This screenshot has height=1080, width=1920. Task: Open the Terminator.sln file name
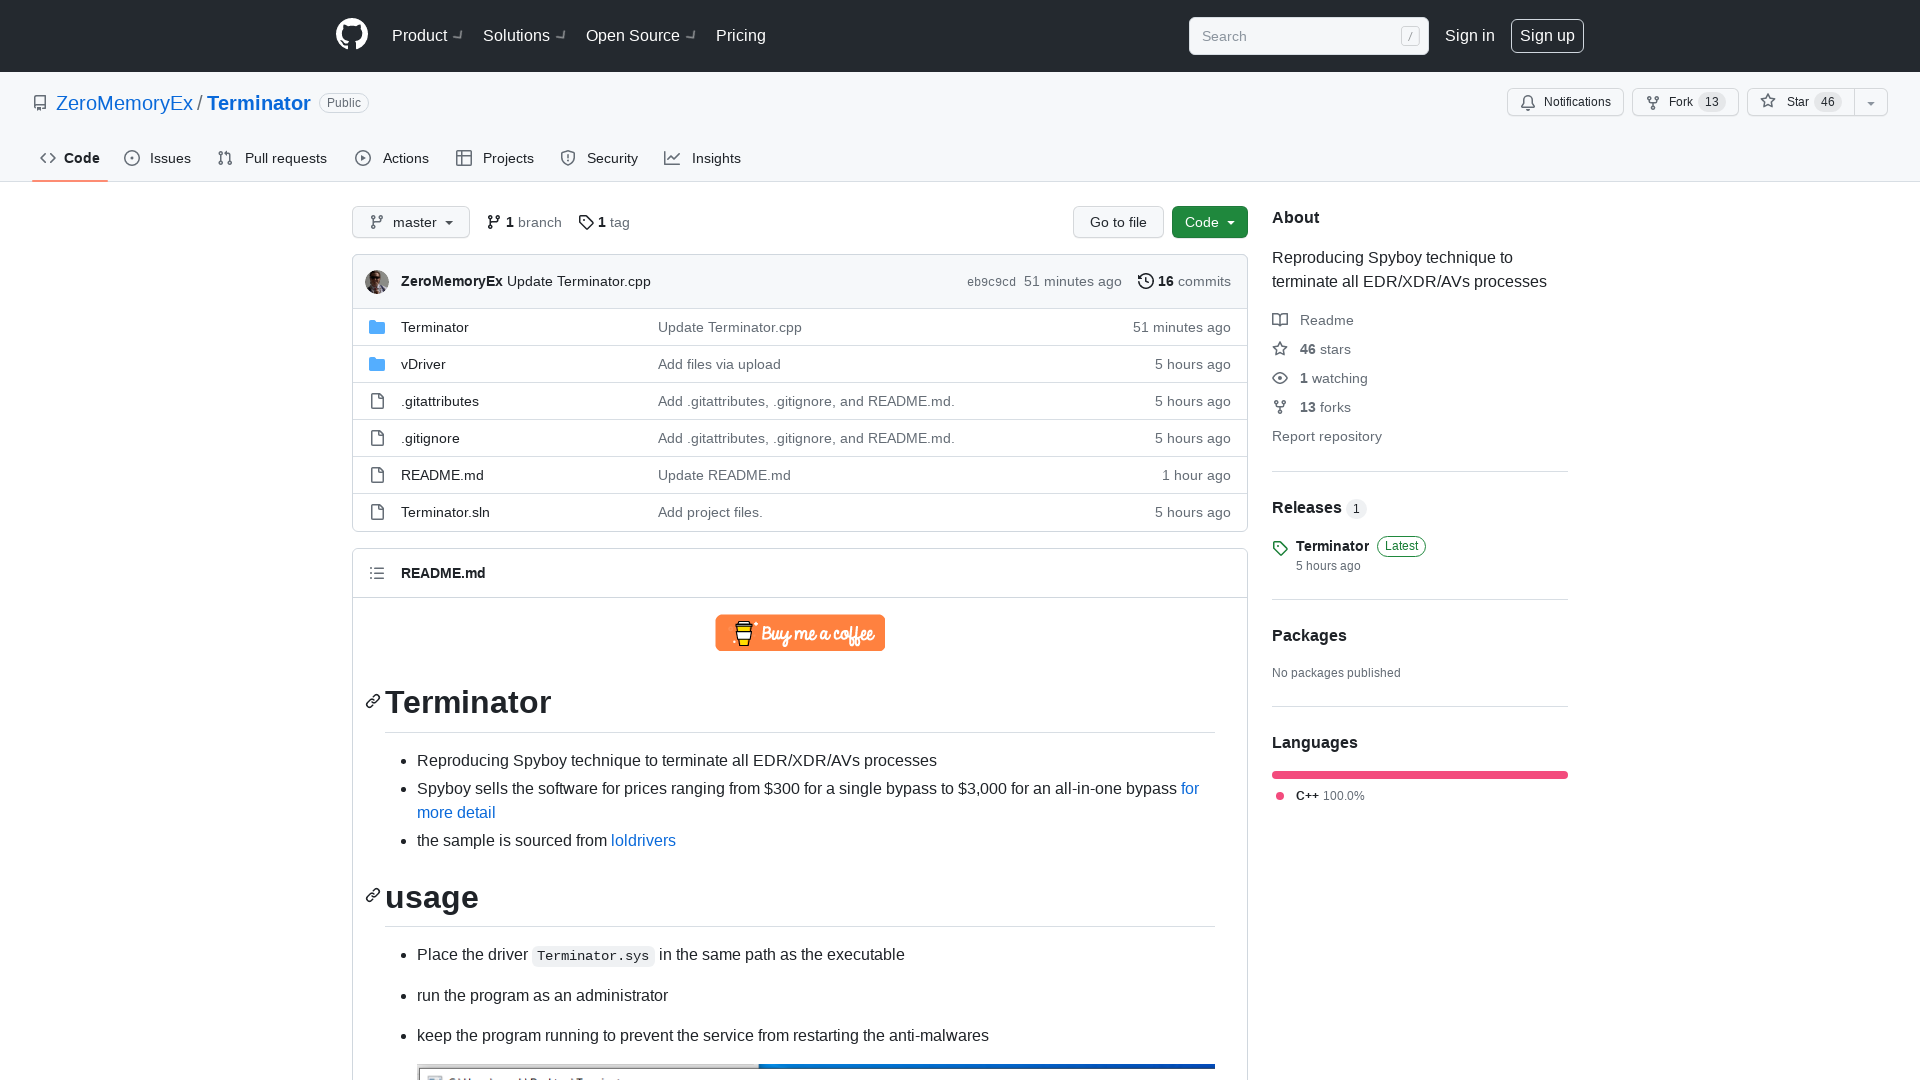445,512
